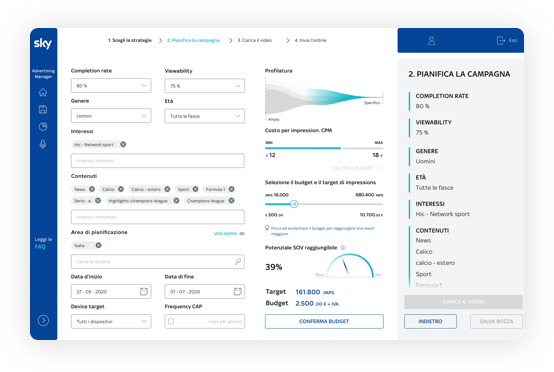Open the pie chart reports icon
The width and height of the screenshot is (554, 372).
(43, 126)
